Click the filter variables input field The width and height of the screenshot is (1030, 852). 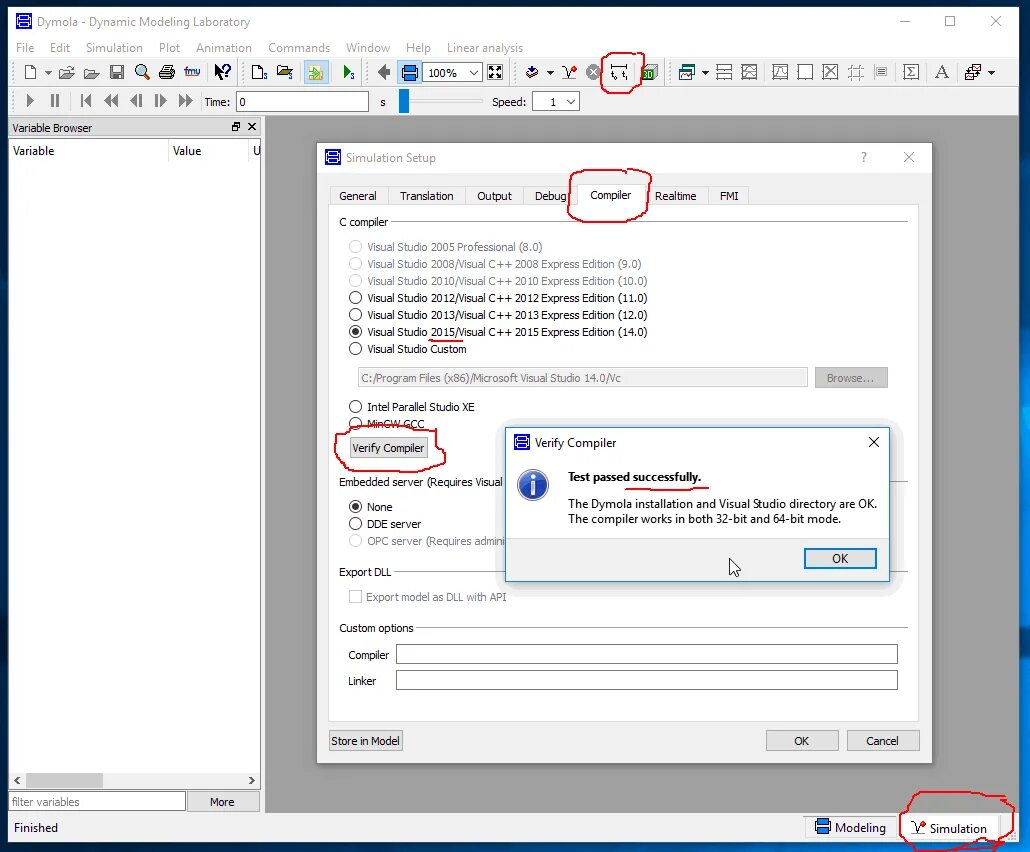coord(97,801)
